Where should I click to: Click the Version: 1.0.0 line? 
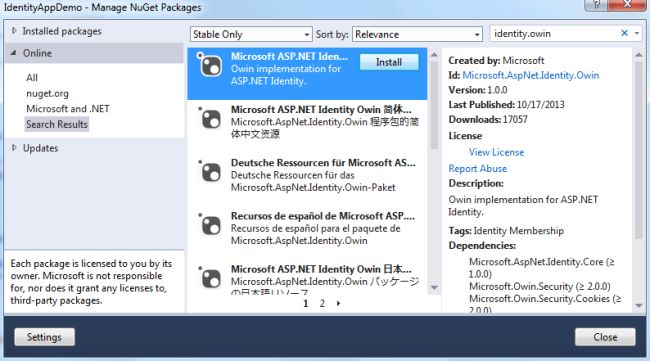[478, 90]
